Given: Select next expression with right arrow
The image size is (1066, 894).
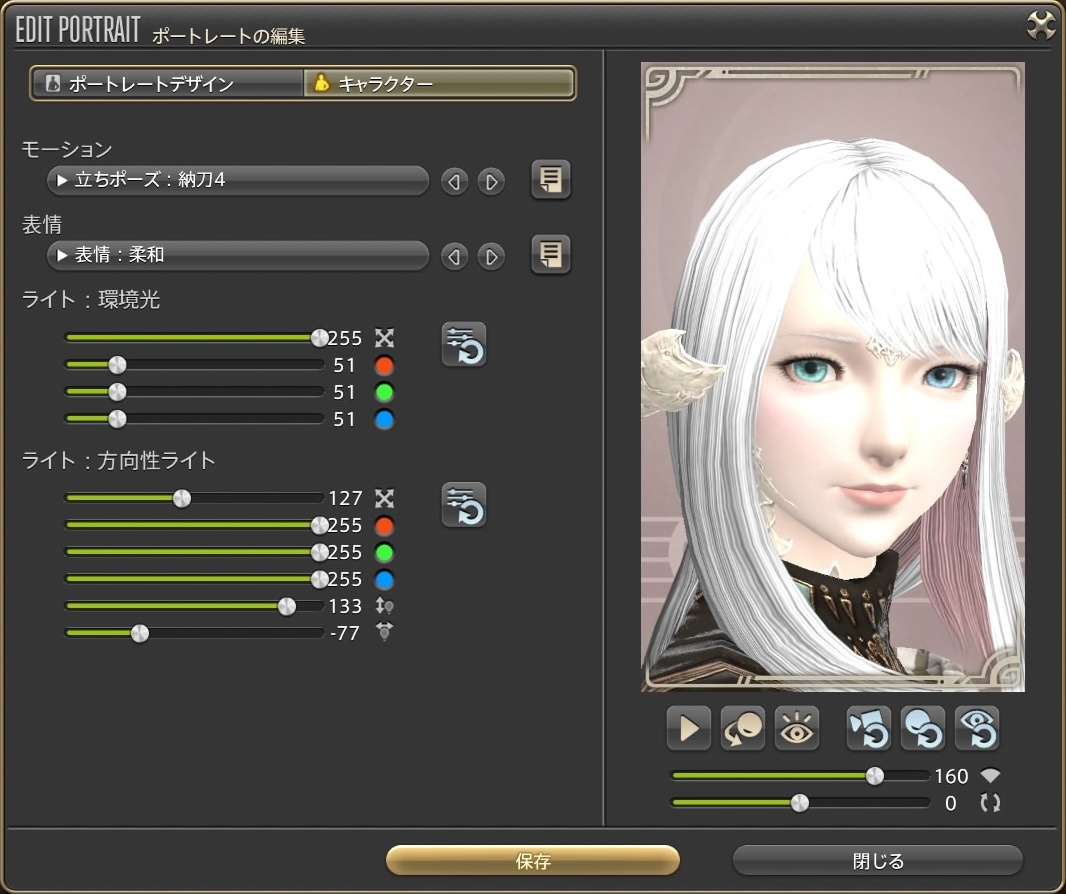Looking at the screenshot, I should click(x=490, y=257).
